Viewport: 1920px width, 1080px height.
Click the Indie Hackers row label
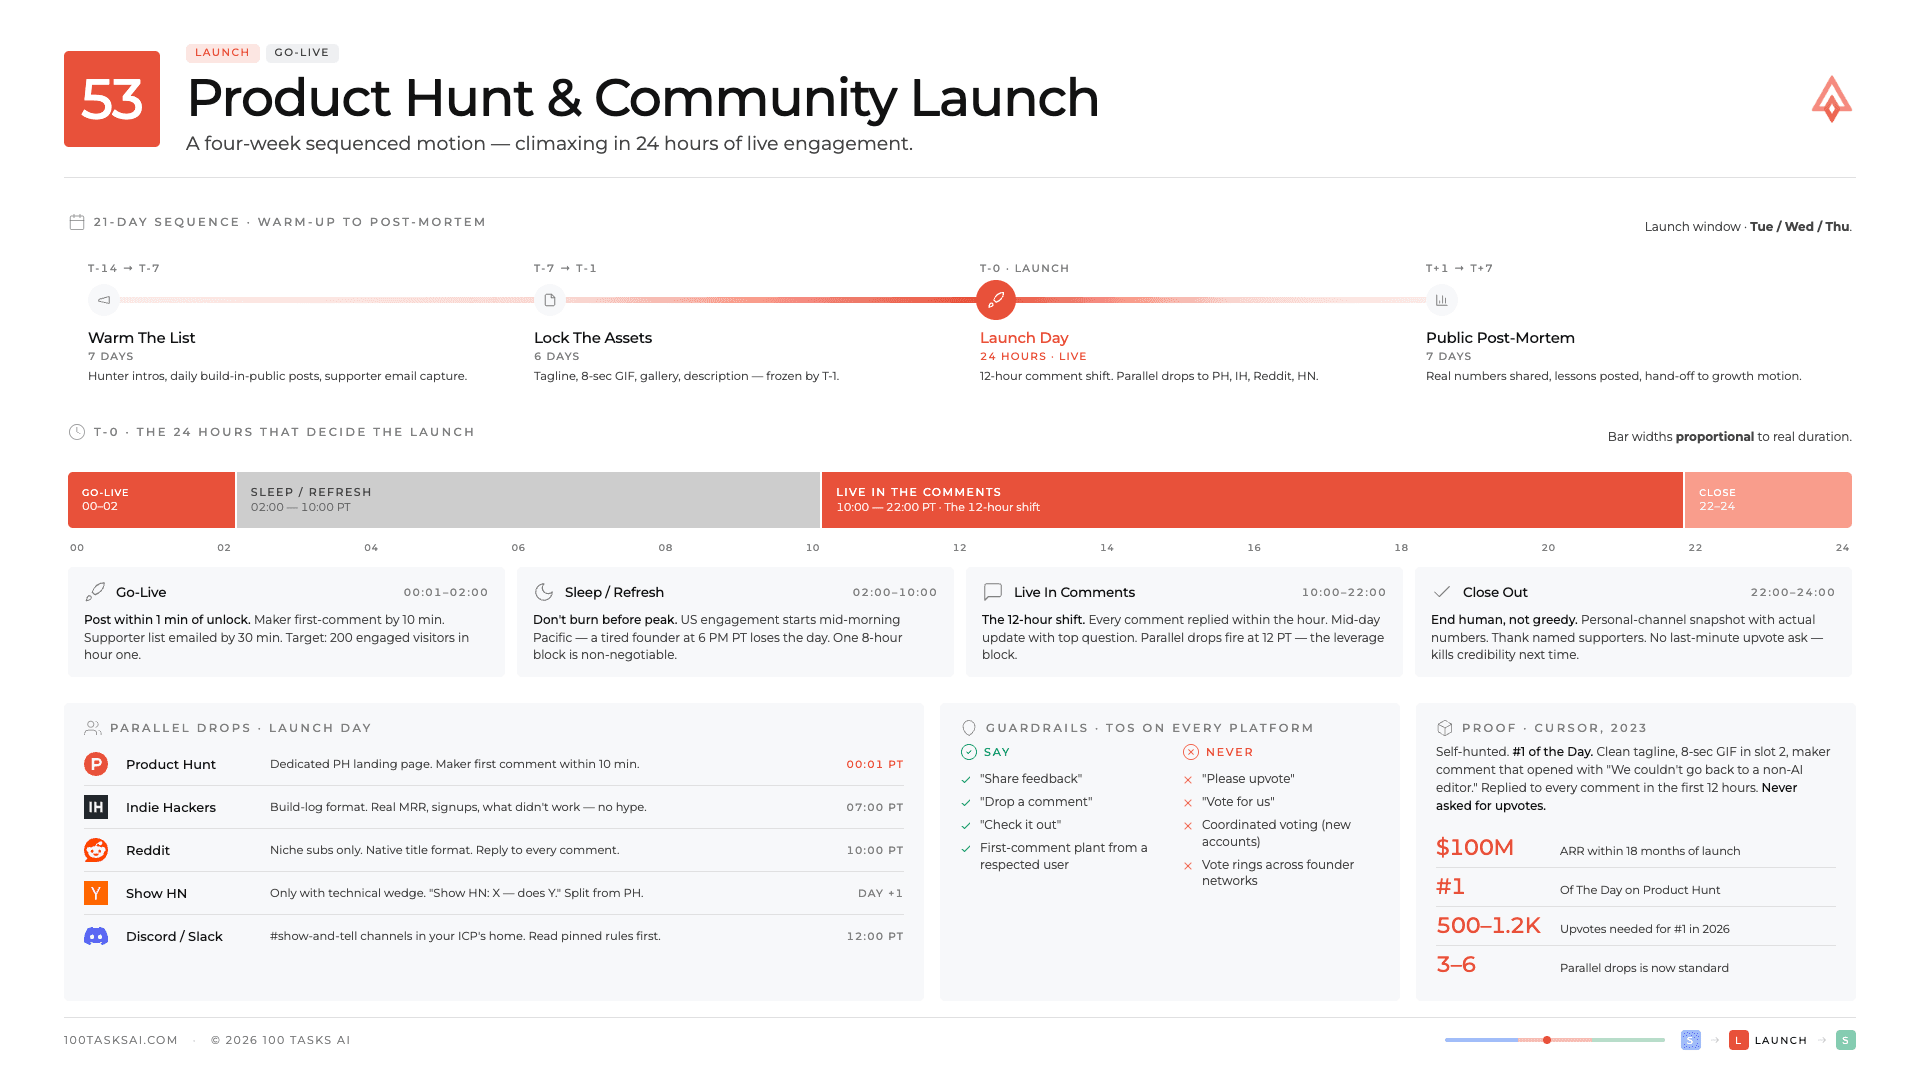click(171, 807)
